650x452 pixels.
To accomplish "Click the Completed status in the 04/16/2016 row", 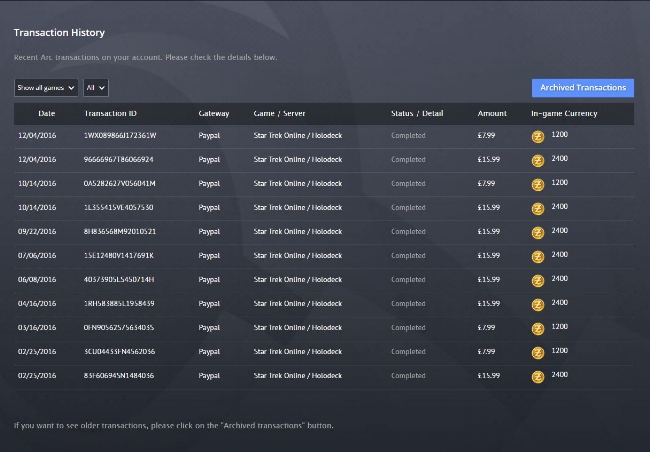I will (408, 304).
